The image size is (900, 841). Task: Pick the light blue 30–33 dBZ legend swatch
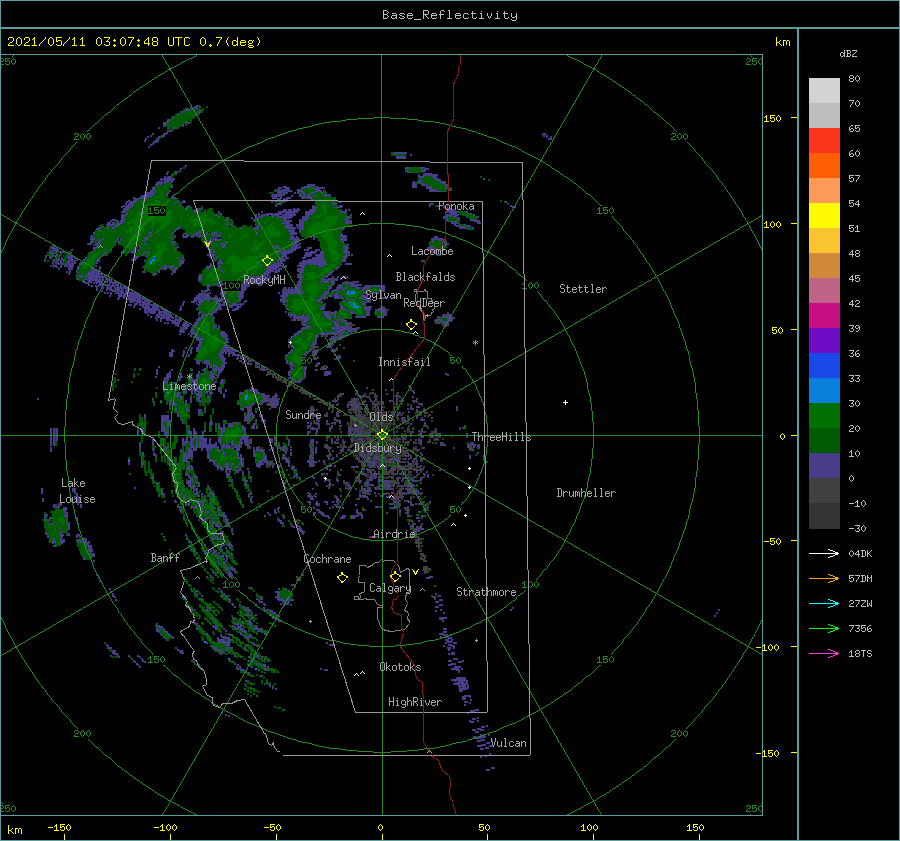click(824, 390)
